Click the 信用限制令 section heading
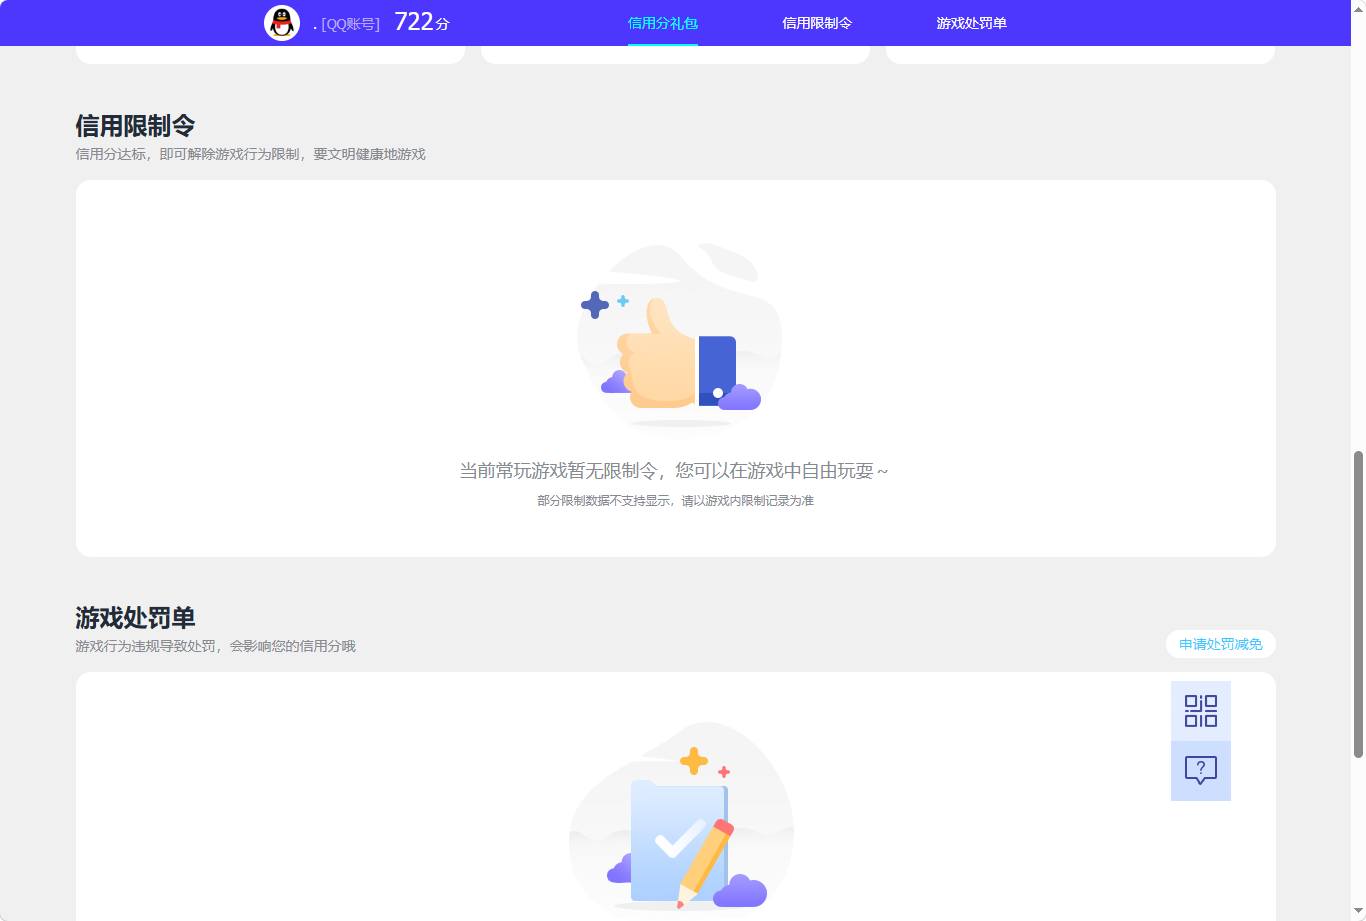Screen dimensions: 1366x921 (x=135, y=126)
